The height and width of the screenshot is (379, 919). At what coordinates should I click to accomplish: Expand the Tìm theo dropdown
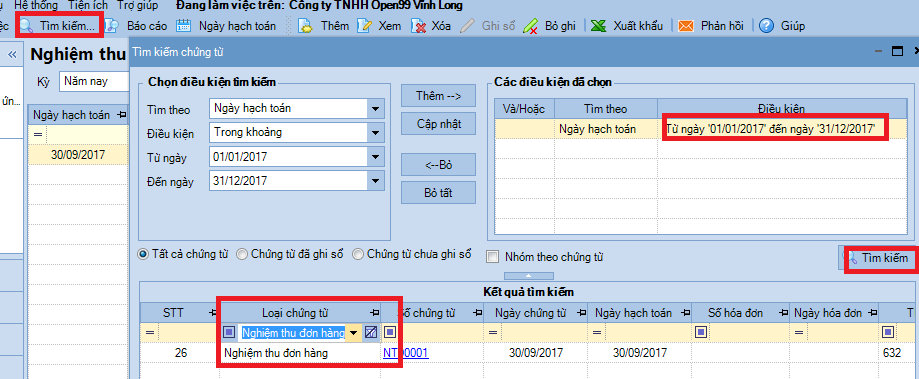coord(375,108)
